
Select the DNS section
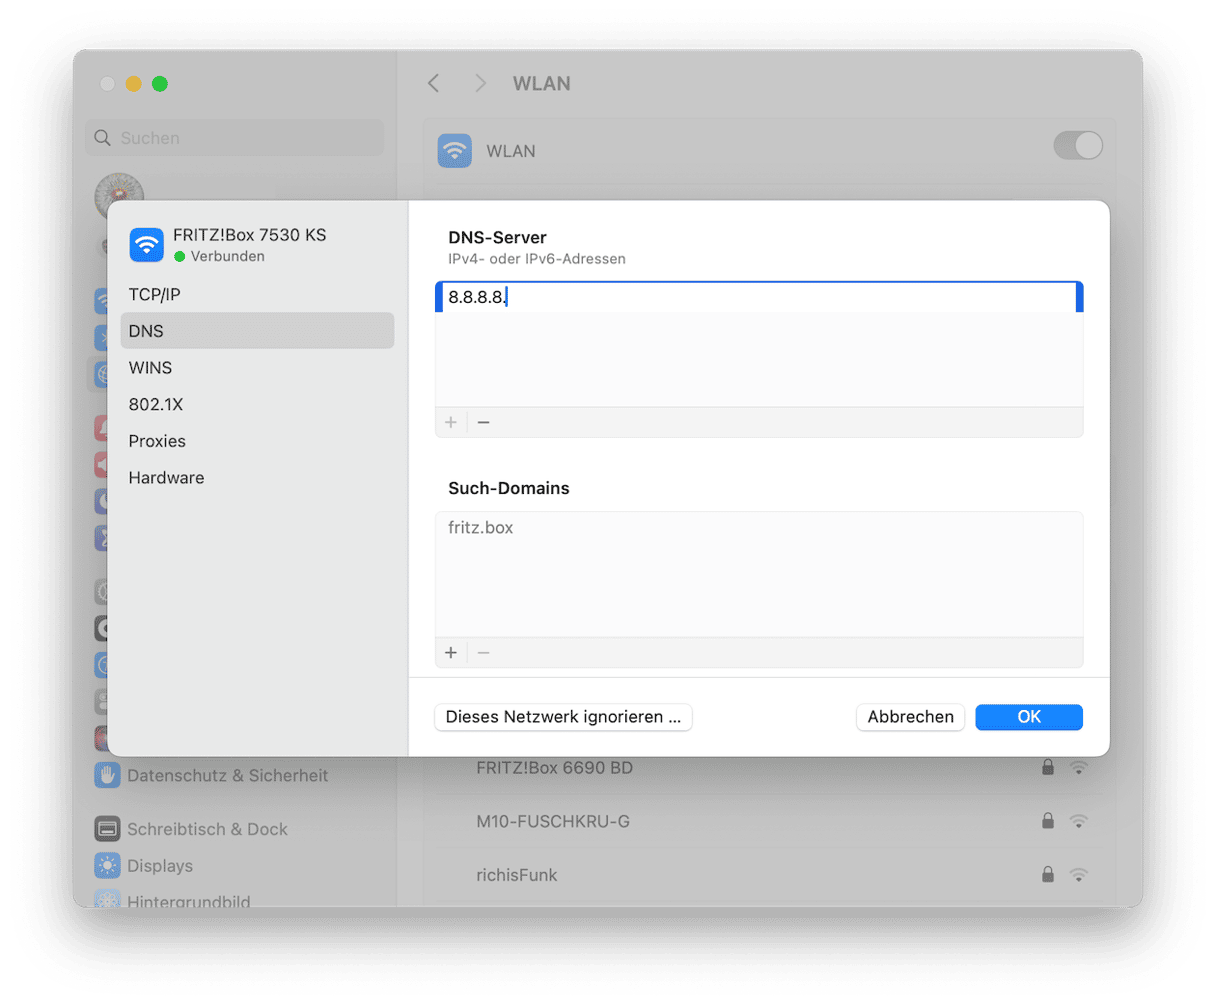pyautogui.click(x=257, y=331)
